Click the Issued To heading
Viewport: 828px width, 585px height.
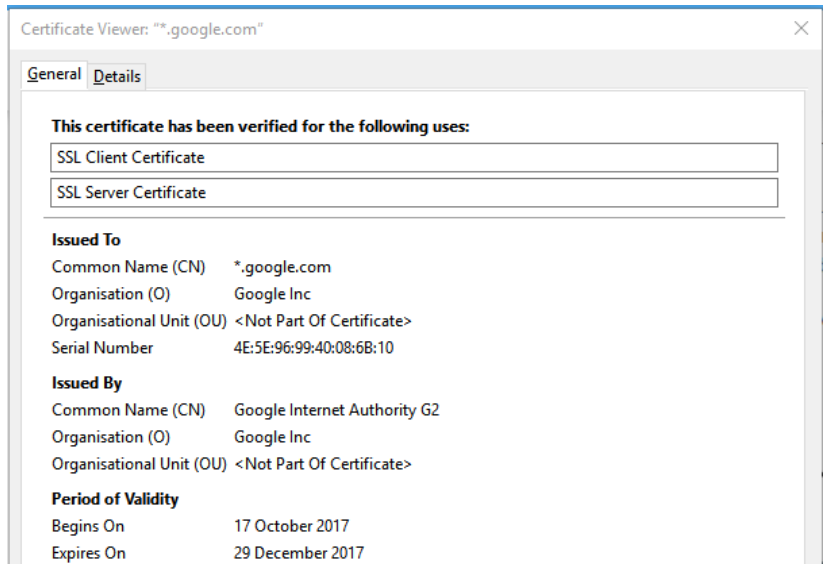[x=86, y=240]
